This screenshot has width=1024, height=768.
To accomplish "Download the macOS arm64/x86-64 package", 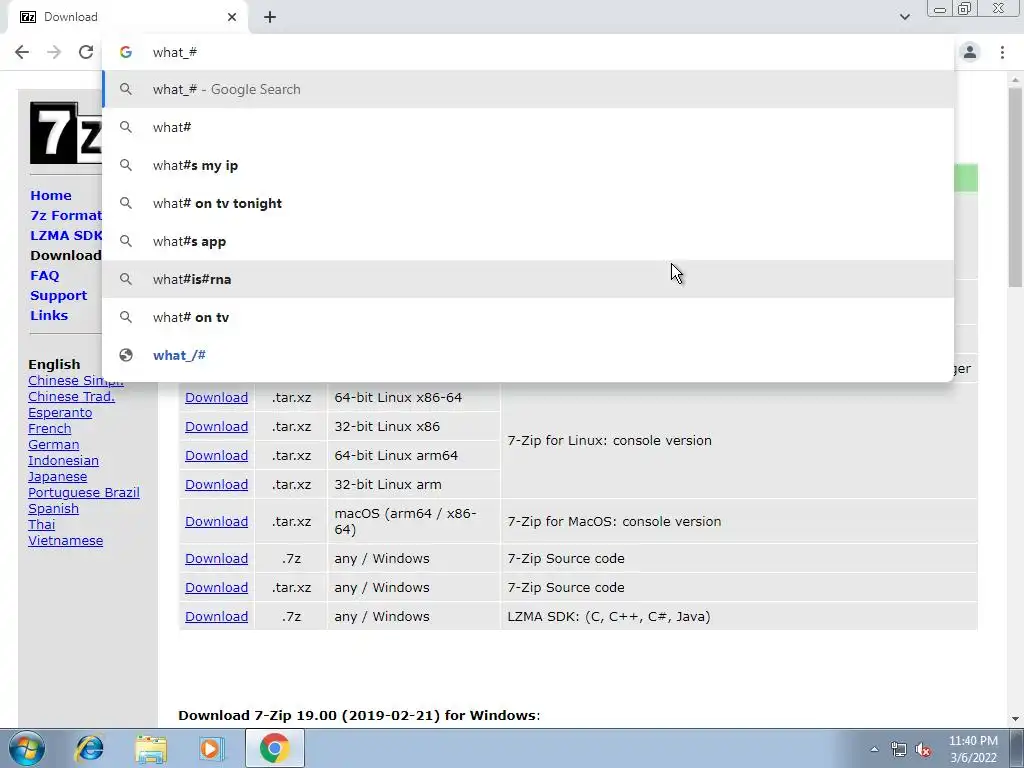I will pos(216,521).
